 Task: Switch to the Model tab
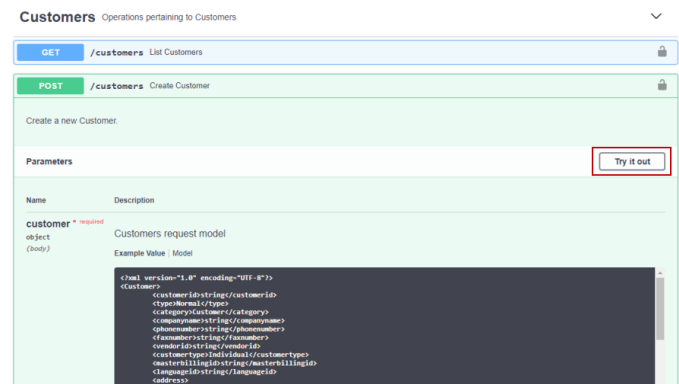182,253
